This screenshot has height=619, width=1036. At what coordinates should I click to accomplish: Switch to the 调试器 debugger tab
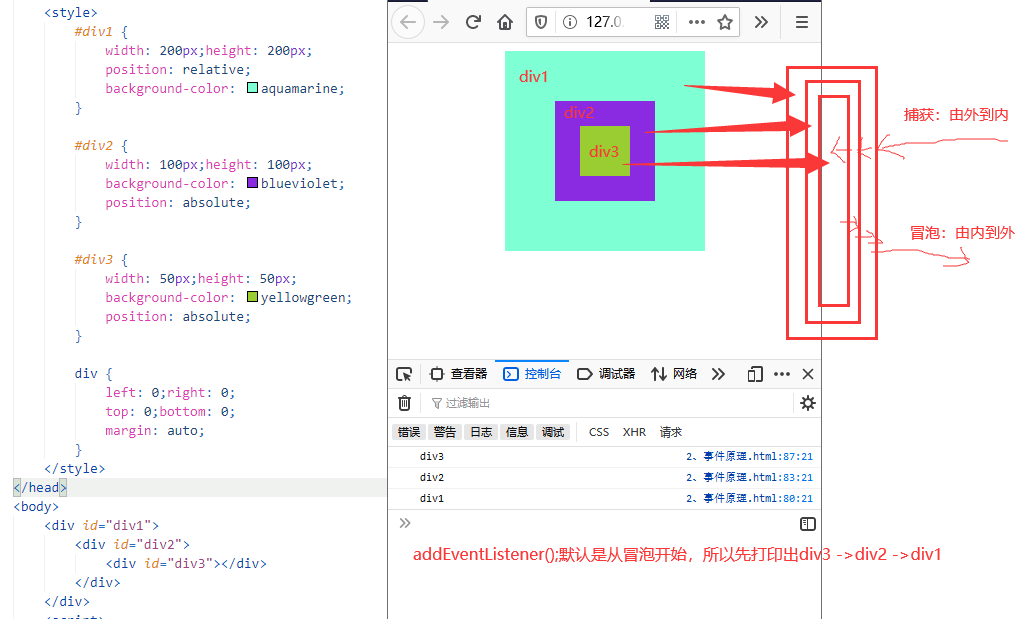pyautogui.click(x=606, y=375)
